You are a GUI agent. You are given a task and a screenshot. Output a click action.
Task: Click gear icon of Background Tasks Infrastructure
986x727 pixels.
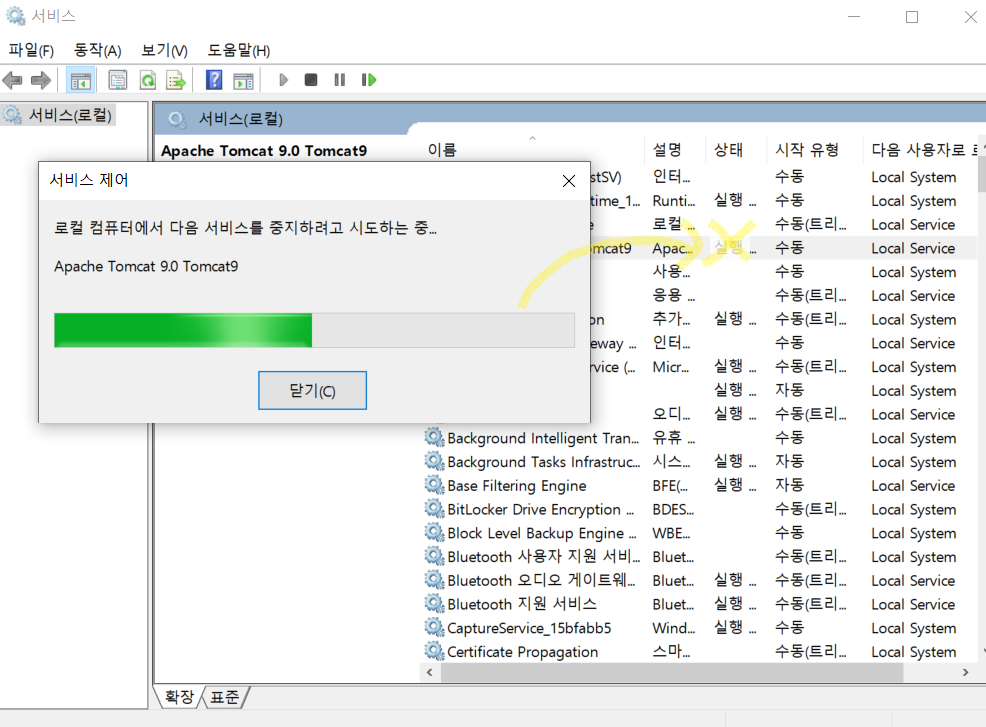pyautogui.click(x=434, y=461)
